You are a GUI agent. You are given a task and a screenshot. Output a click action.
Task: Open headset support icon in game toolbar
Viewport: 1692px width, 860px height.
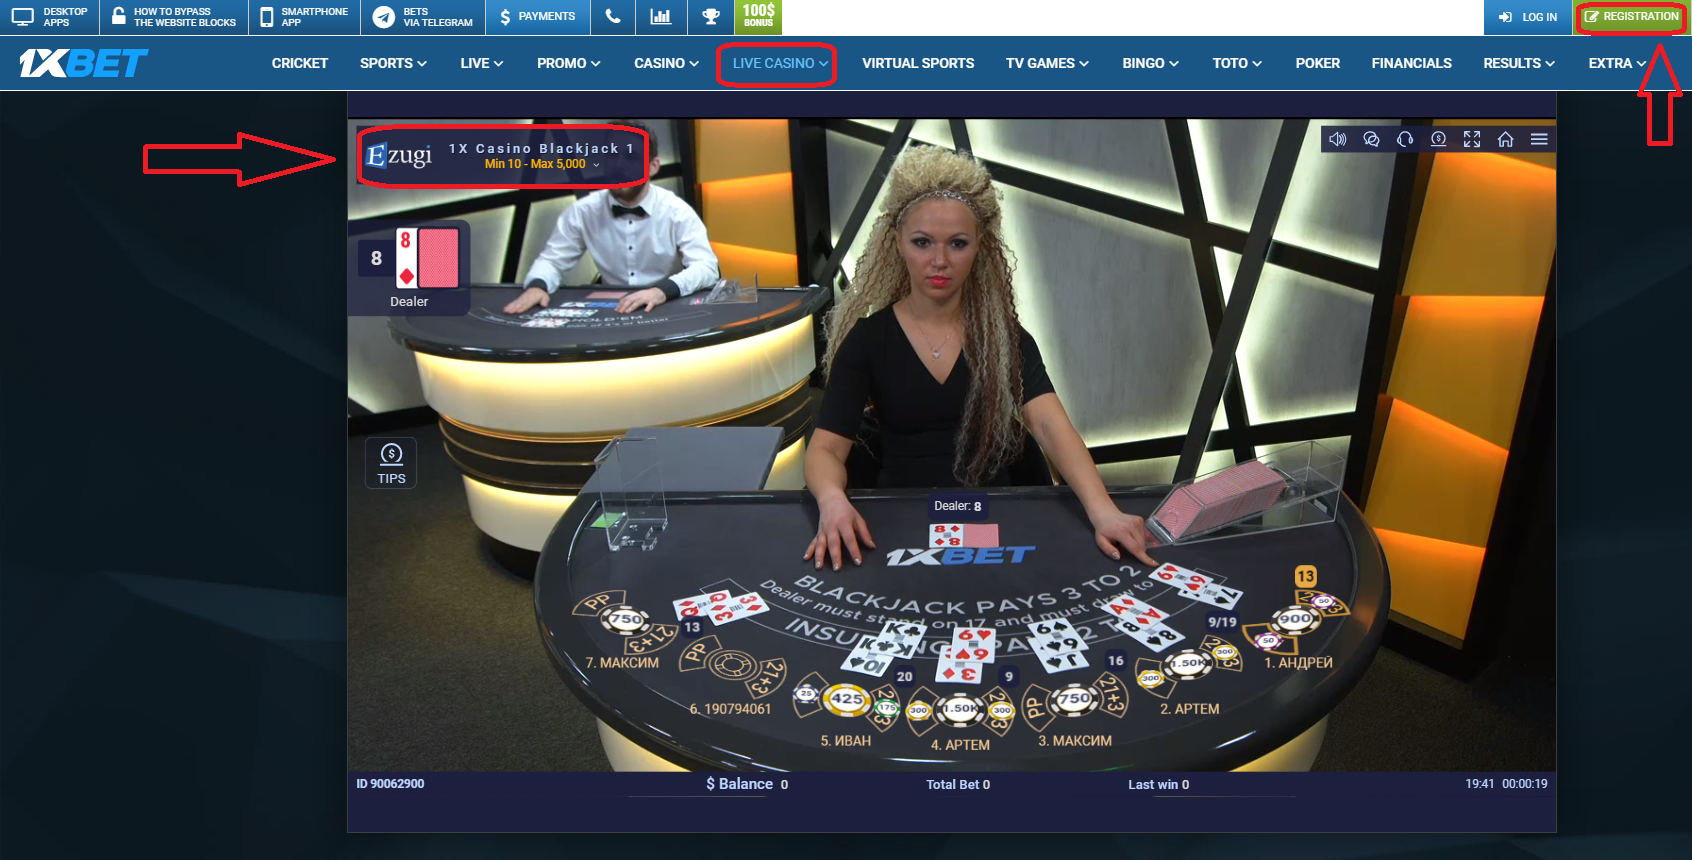pyautogui.click(x=1405, y=139)
